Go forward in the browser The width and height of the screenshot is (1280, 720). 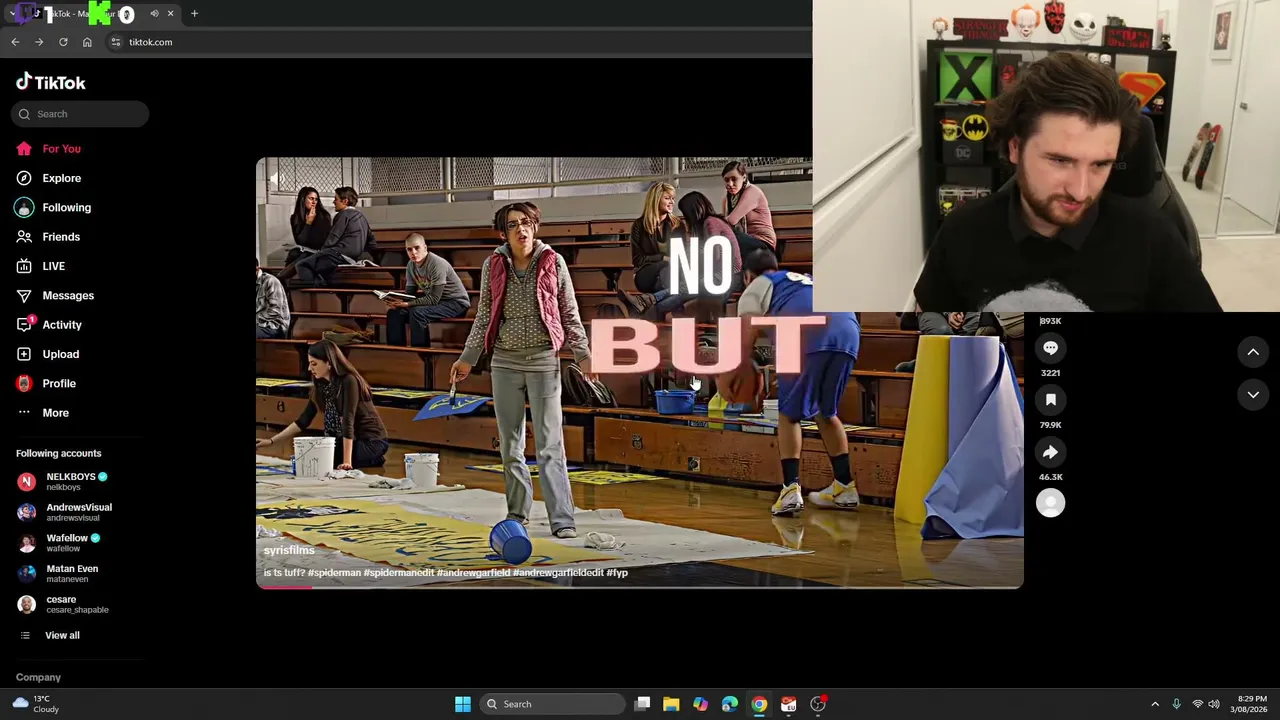tap(39, 42)
